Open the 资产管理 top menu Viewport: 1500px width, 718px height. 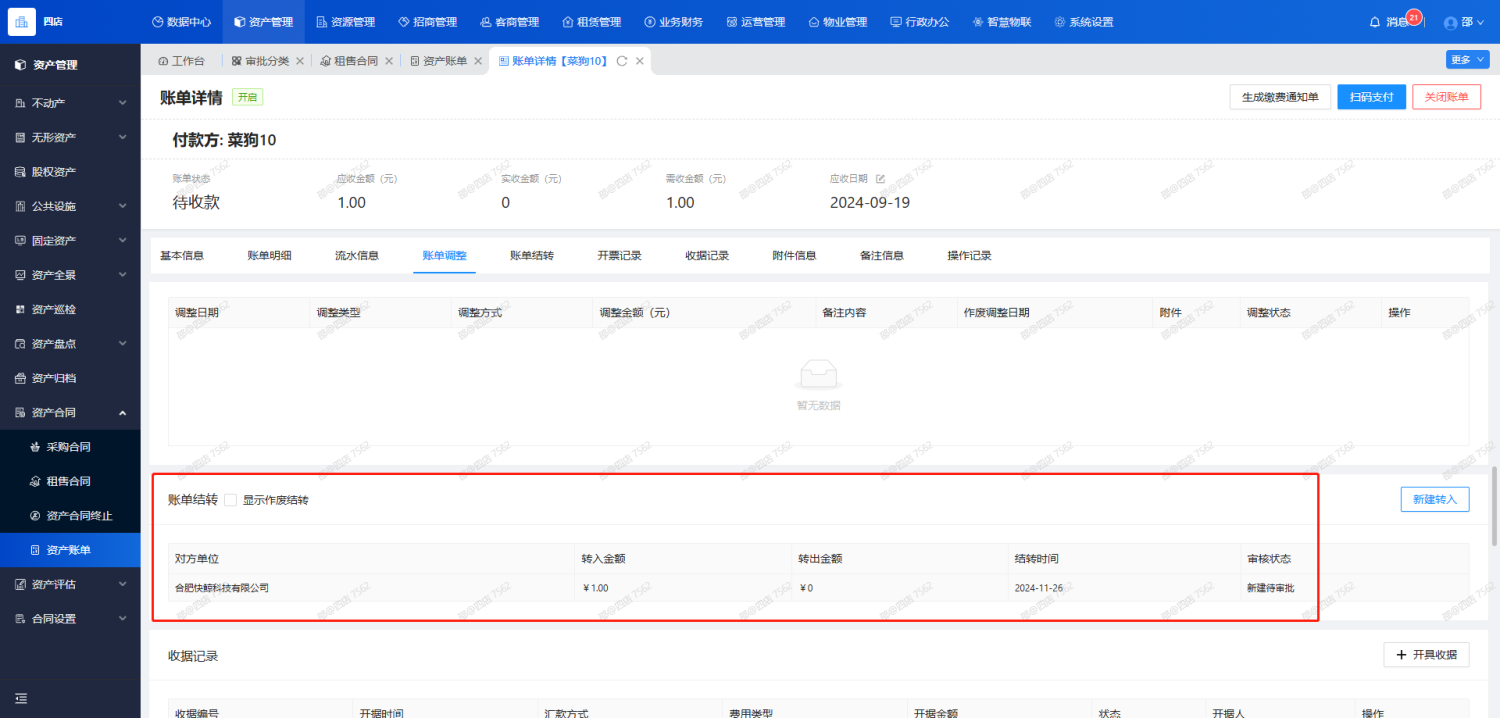coord(263,22)
